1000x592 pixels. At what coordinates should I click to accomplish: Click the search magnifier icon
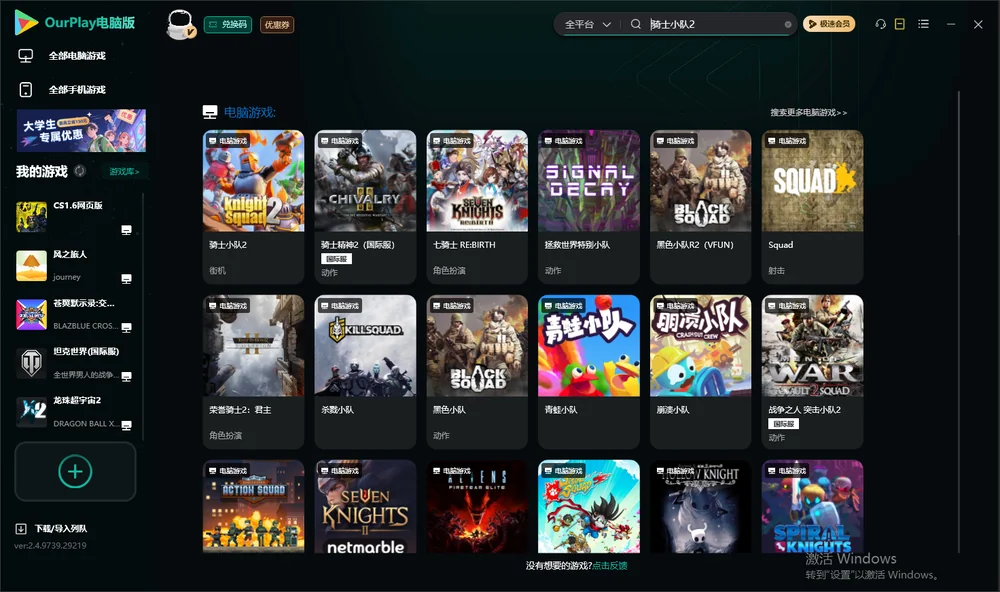636,24
